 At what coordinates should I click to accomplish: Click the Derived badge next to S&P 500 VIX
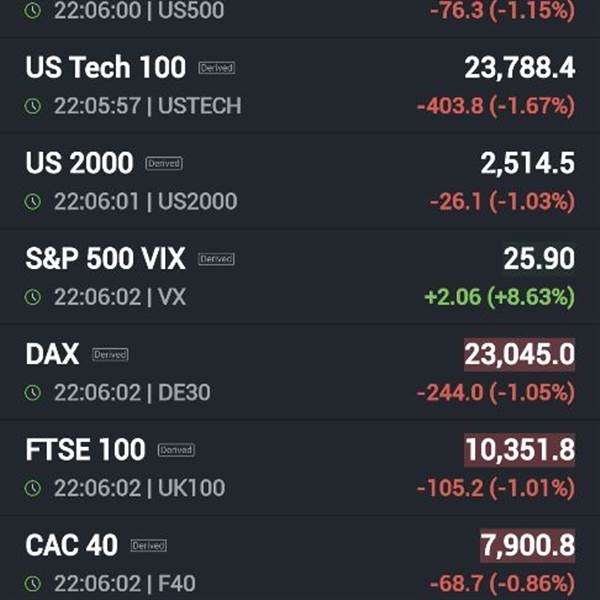coord(216,259)
